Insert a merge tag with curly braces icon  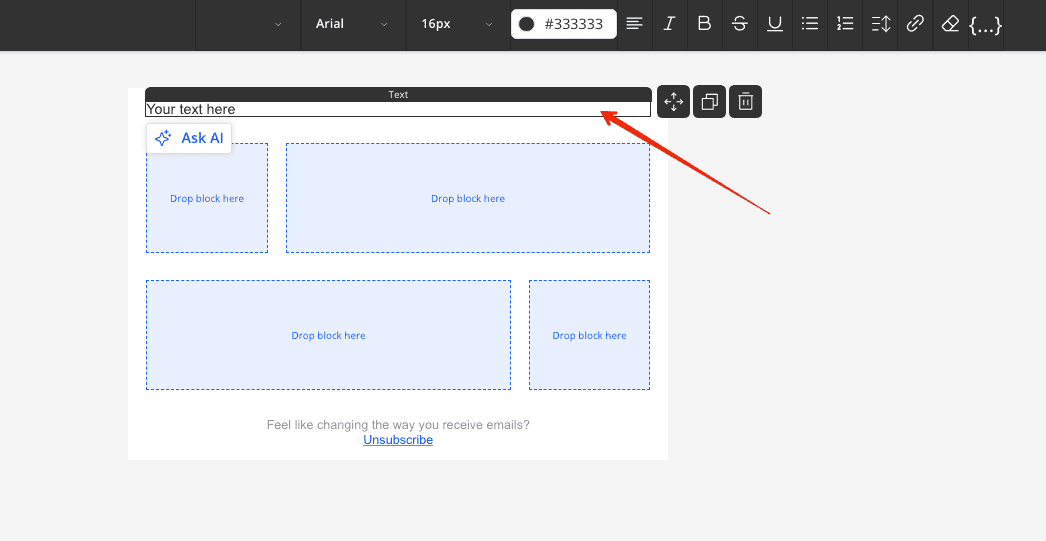click(x=985, y=25)
